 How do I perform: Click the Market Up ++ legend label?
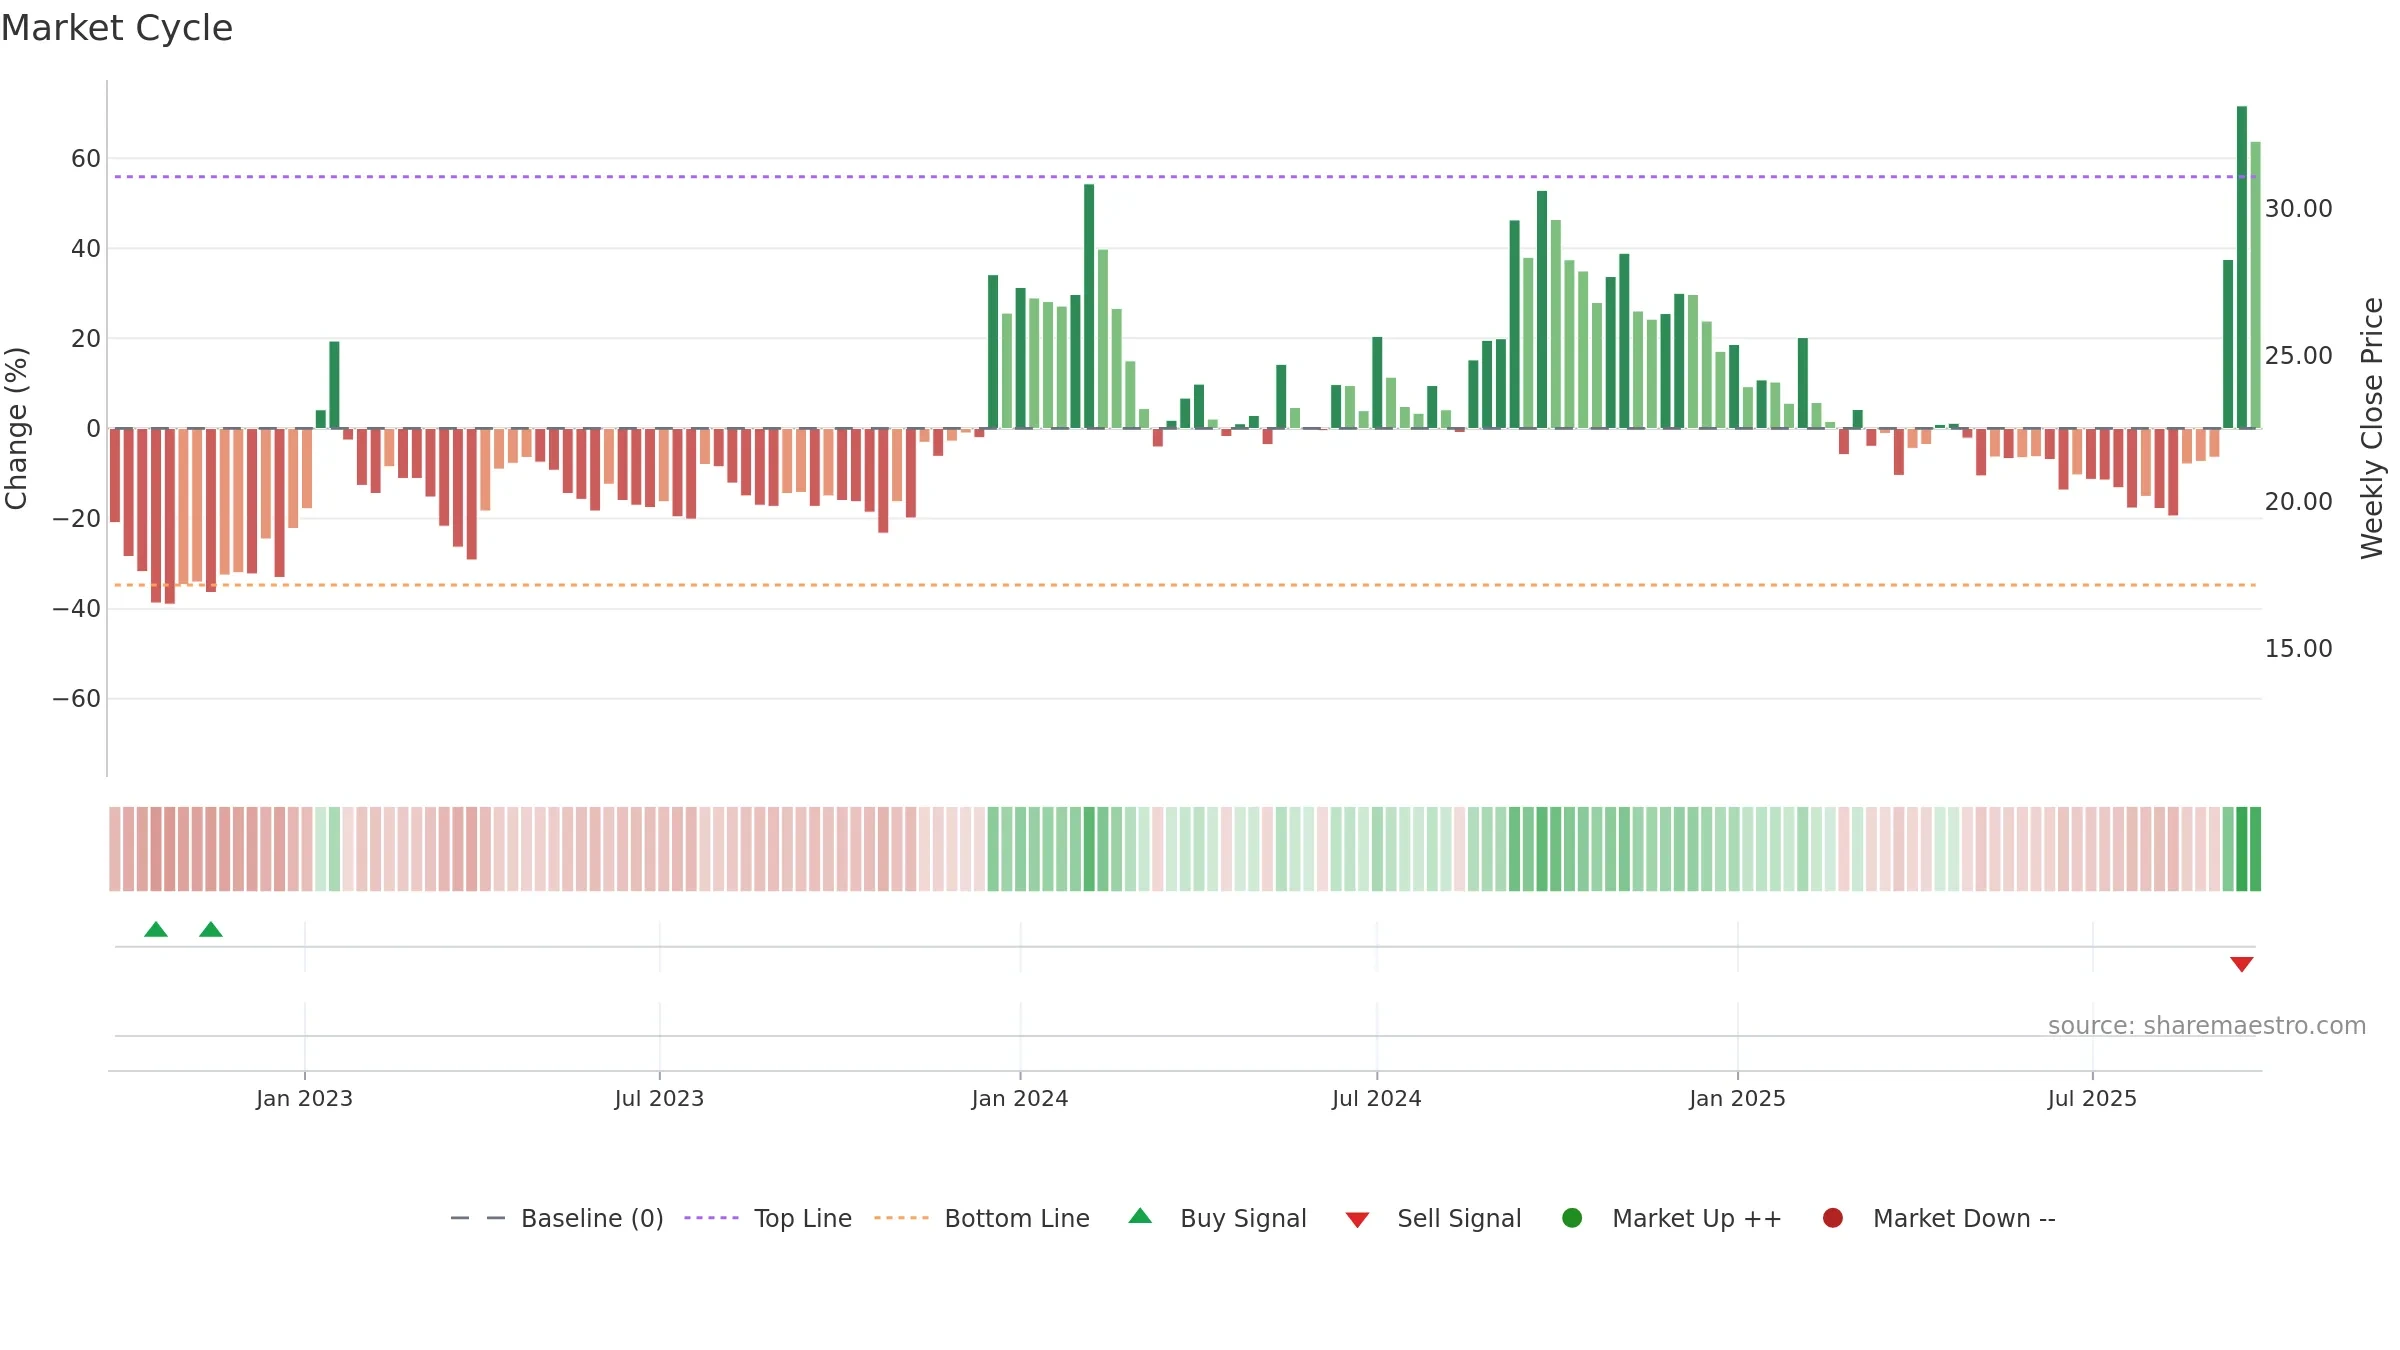tap(1697, 1218)
